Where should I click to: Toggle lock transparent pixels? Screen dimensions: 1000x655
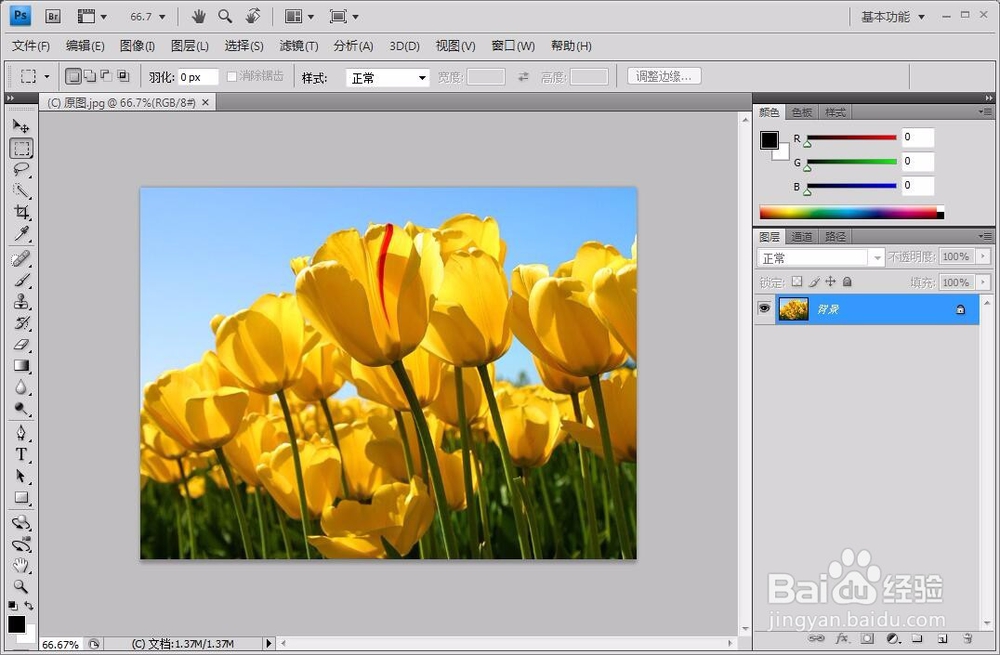tap(797, 281)
